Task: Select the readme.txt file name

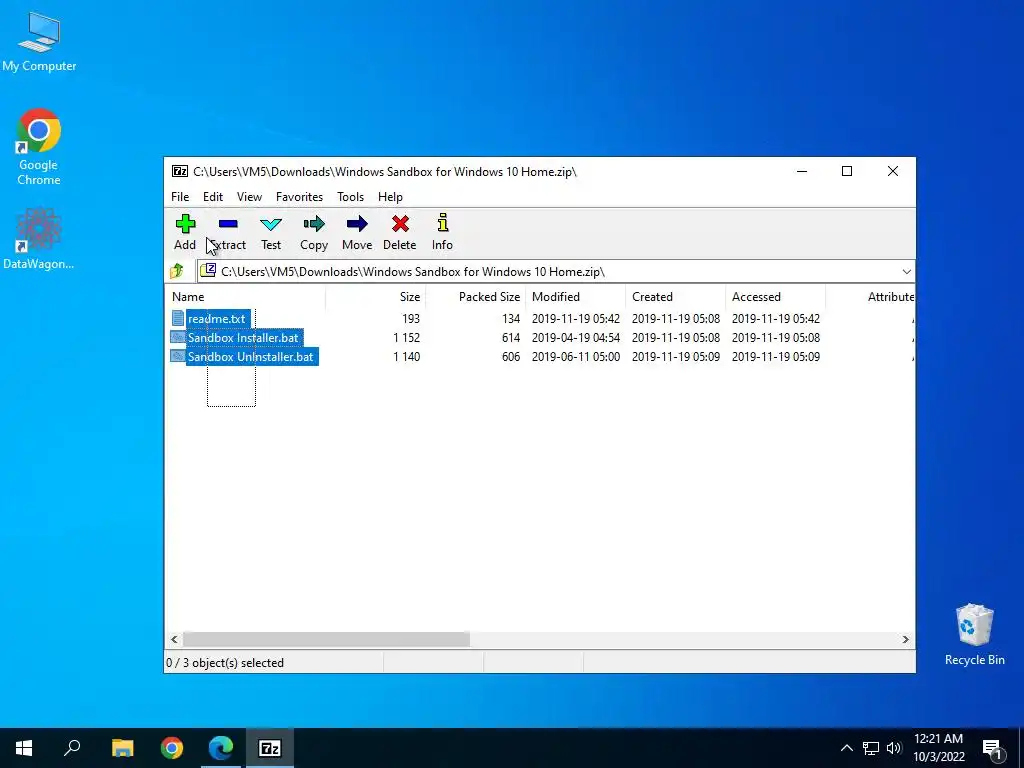Action: click(217, 319)
